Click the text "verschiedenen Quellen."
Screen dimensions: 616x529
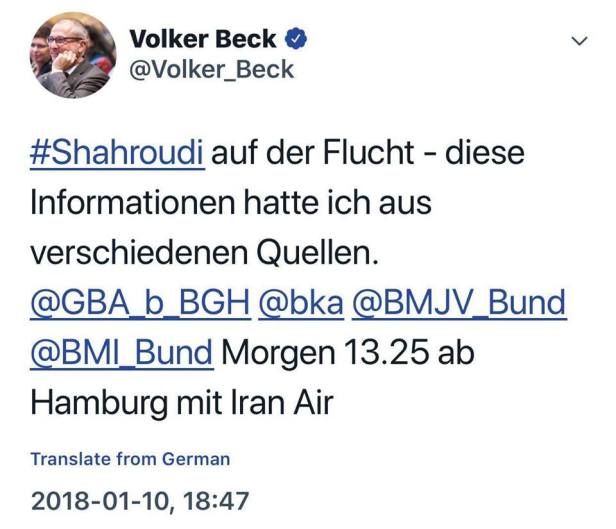coord(206,253)
